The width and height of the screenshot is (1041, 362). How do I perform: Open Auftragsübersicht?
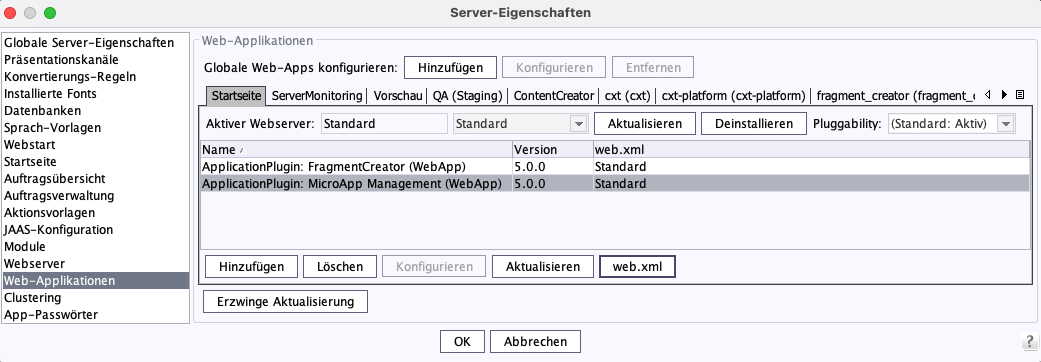point(96,179)
